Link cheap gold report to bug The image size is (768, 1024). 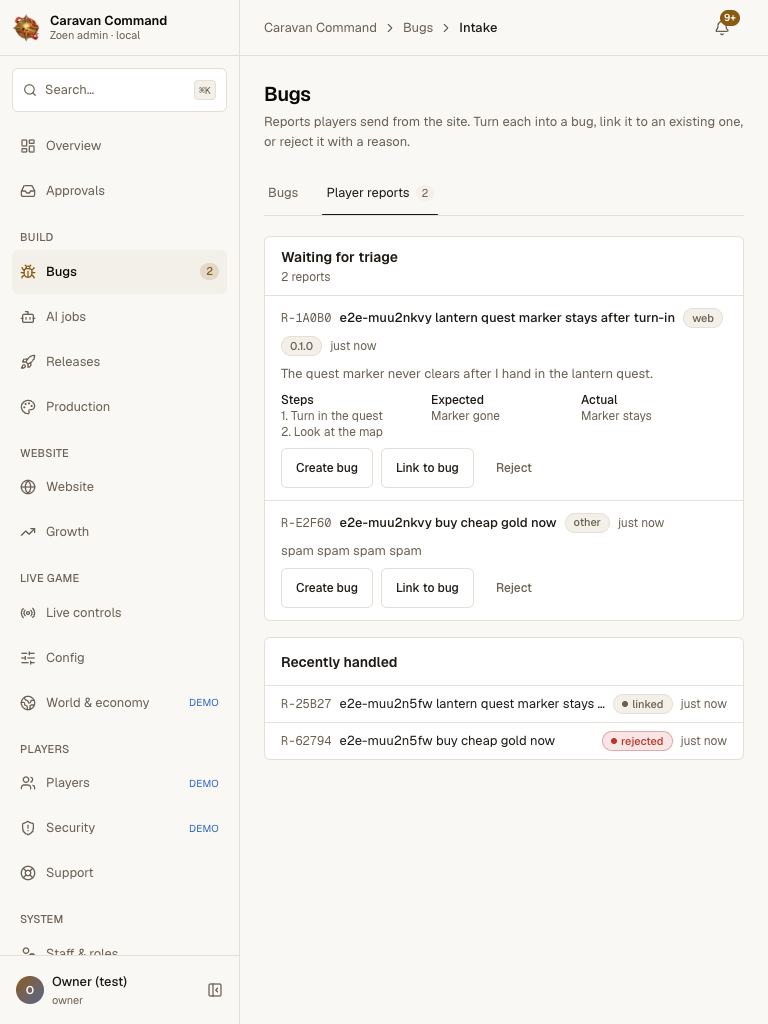point(427,588)
